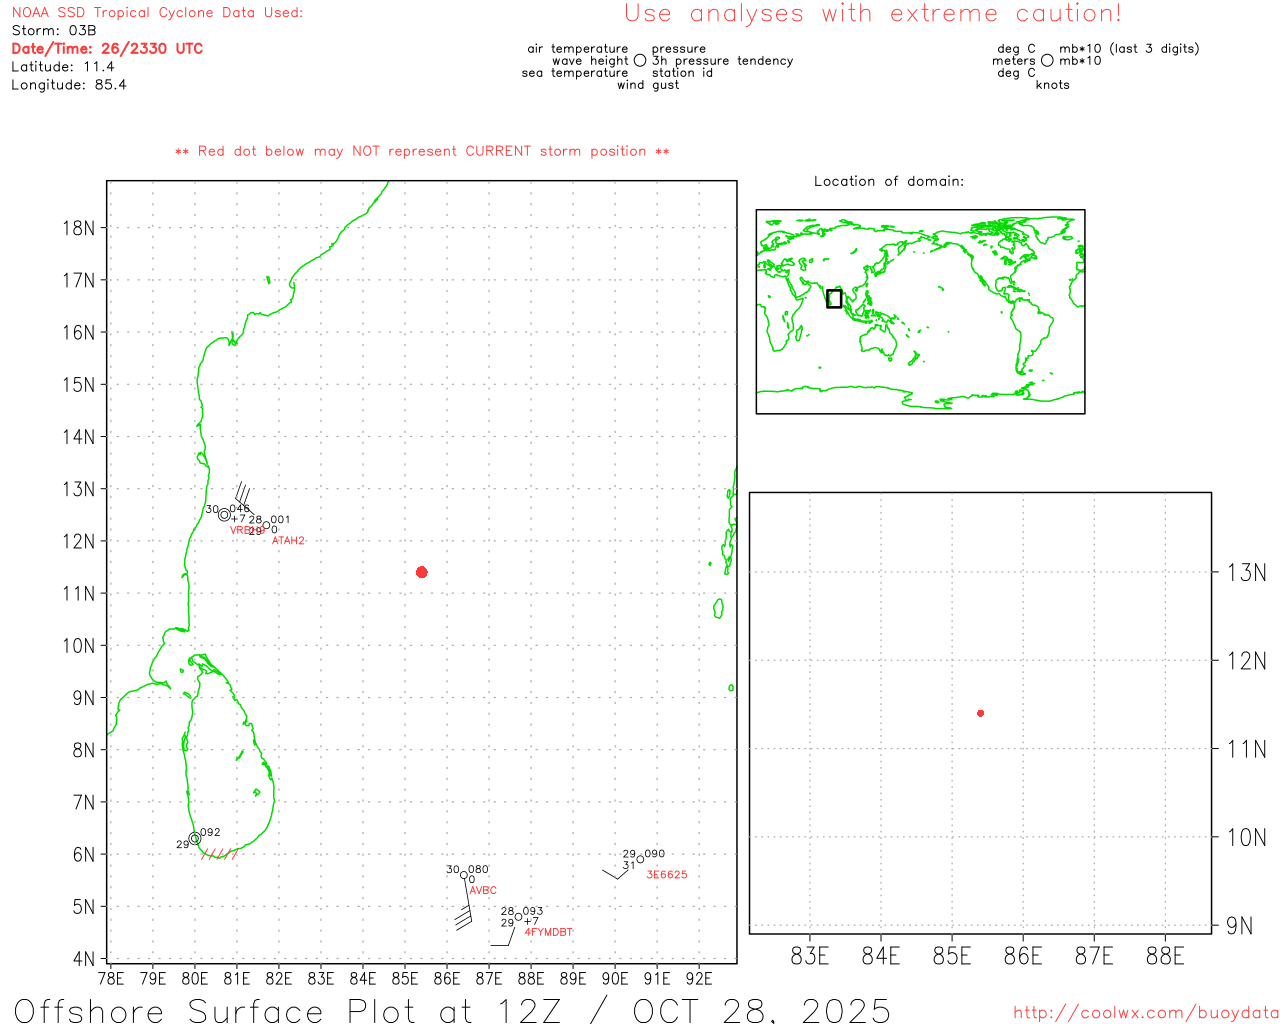Click the 80E longitude axis label
The image size is (1280, 1024).
195,978
